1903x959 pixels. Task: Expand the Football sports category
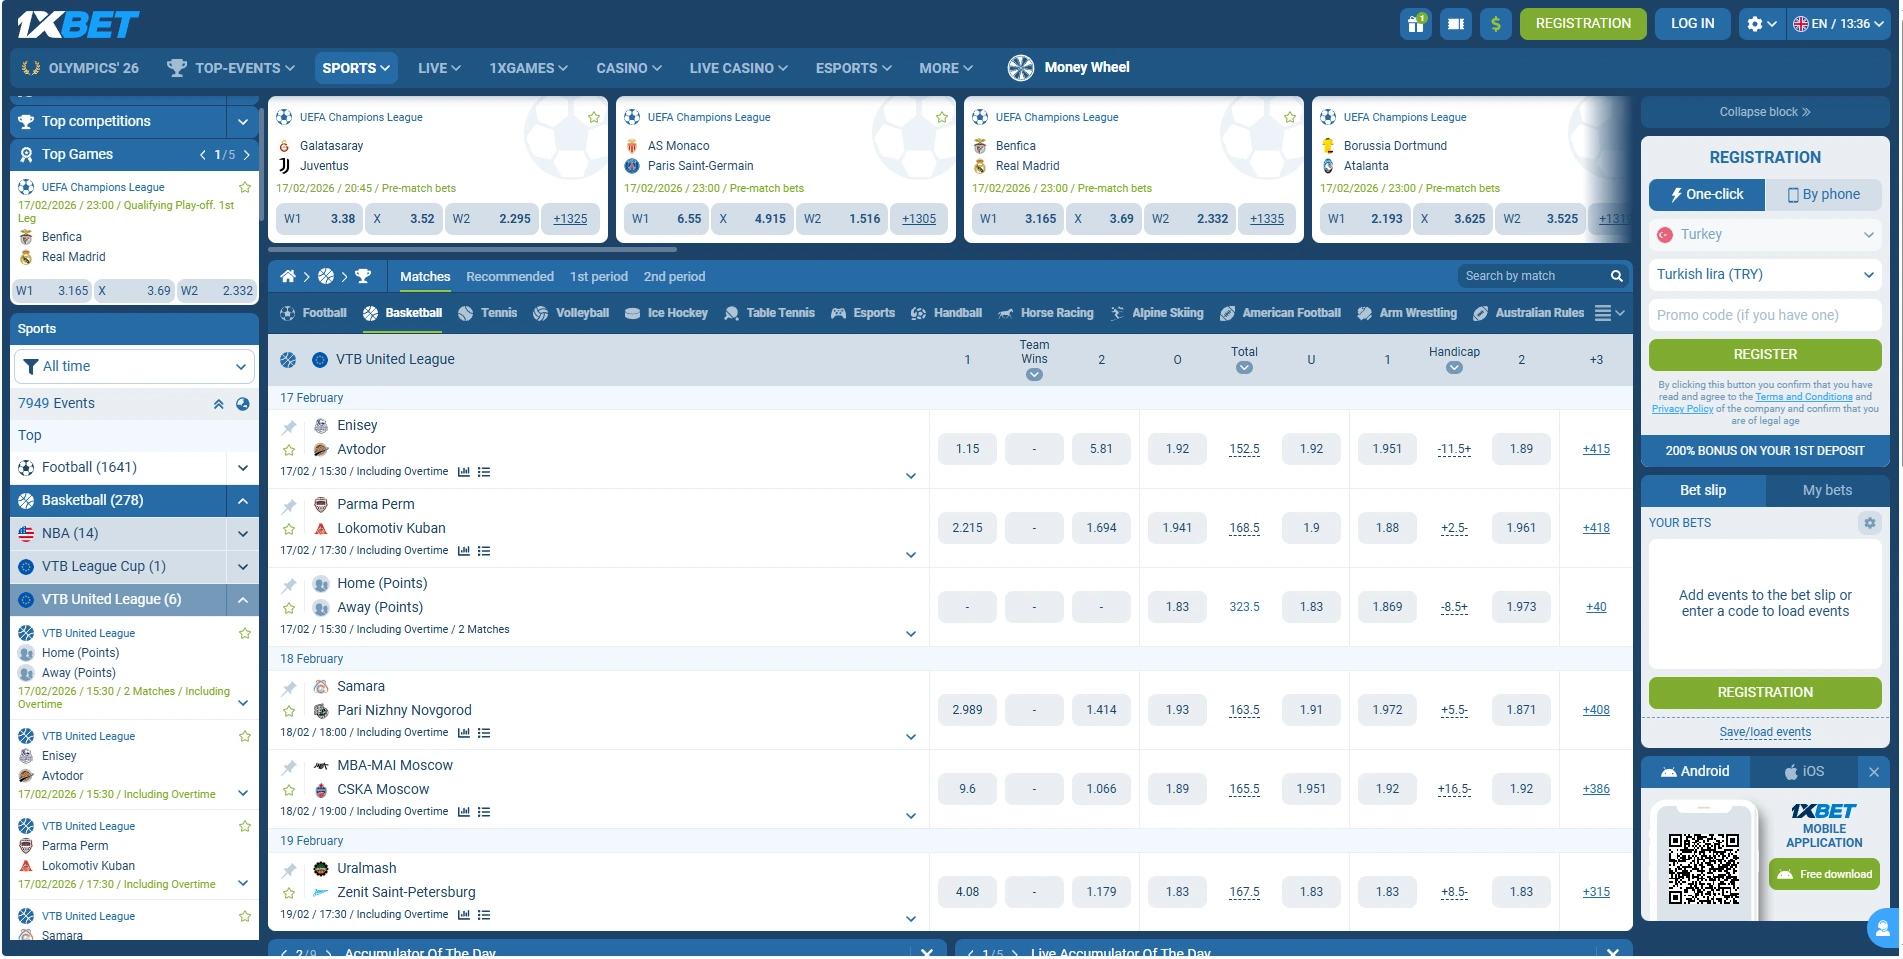click(x=242, y=468)
